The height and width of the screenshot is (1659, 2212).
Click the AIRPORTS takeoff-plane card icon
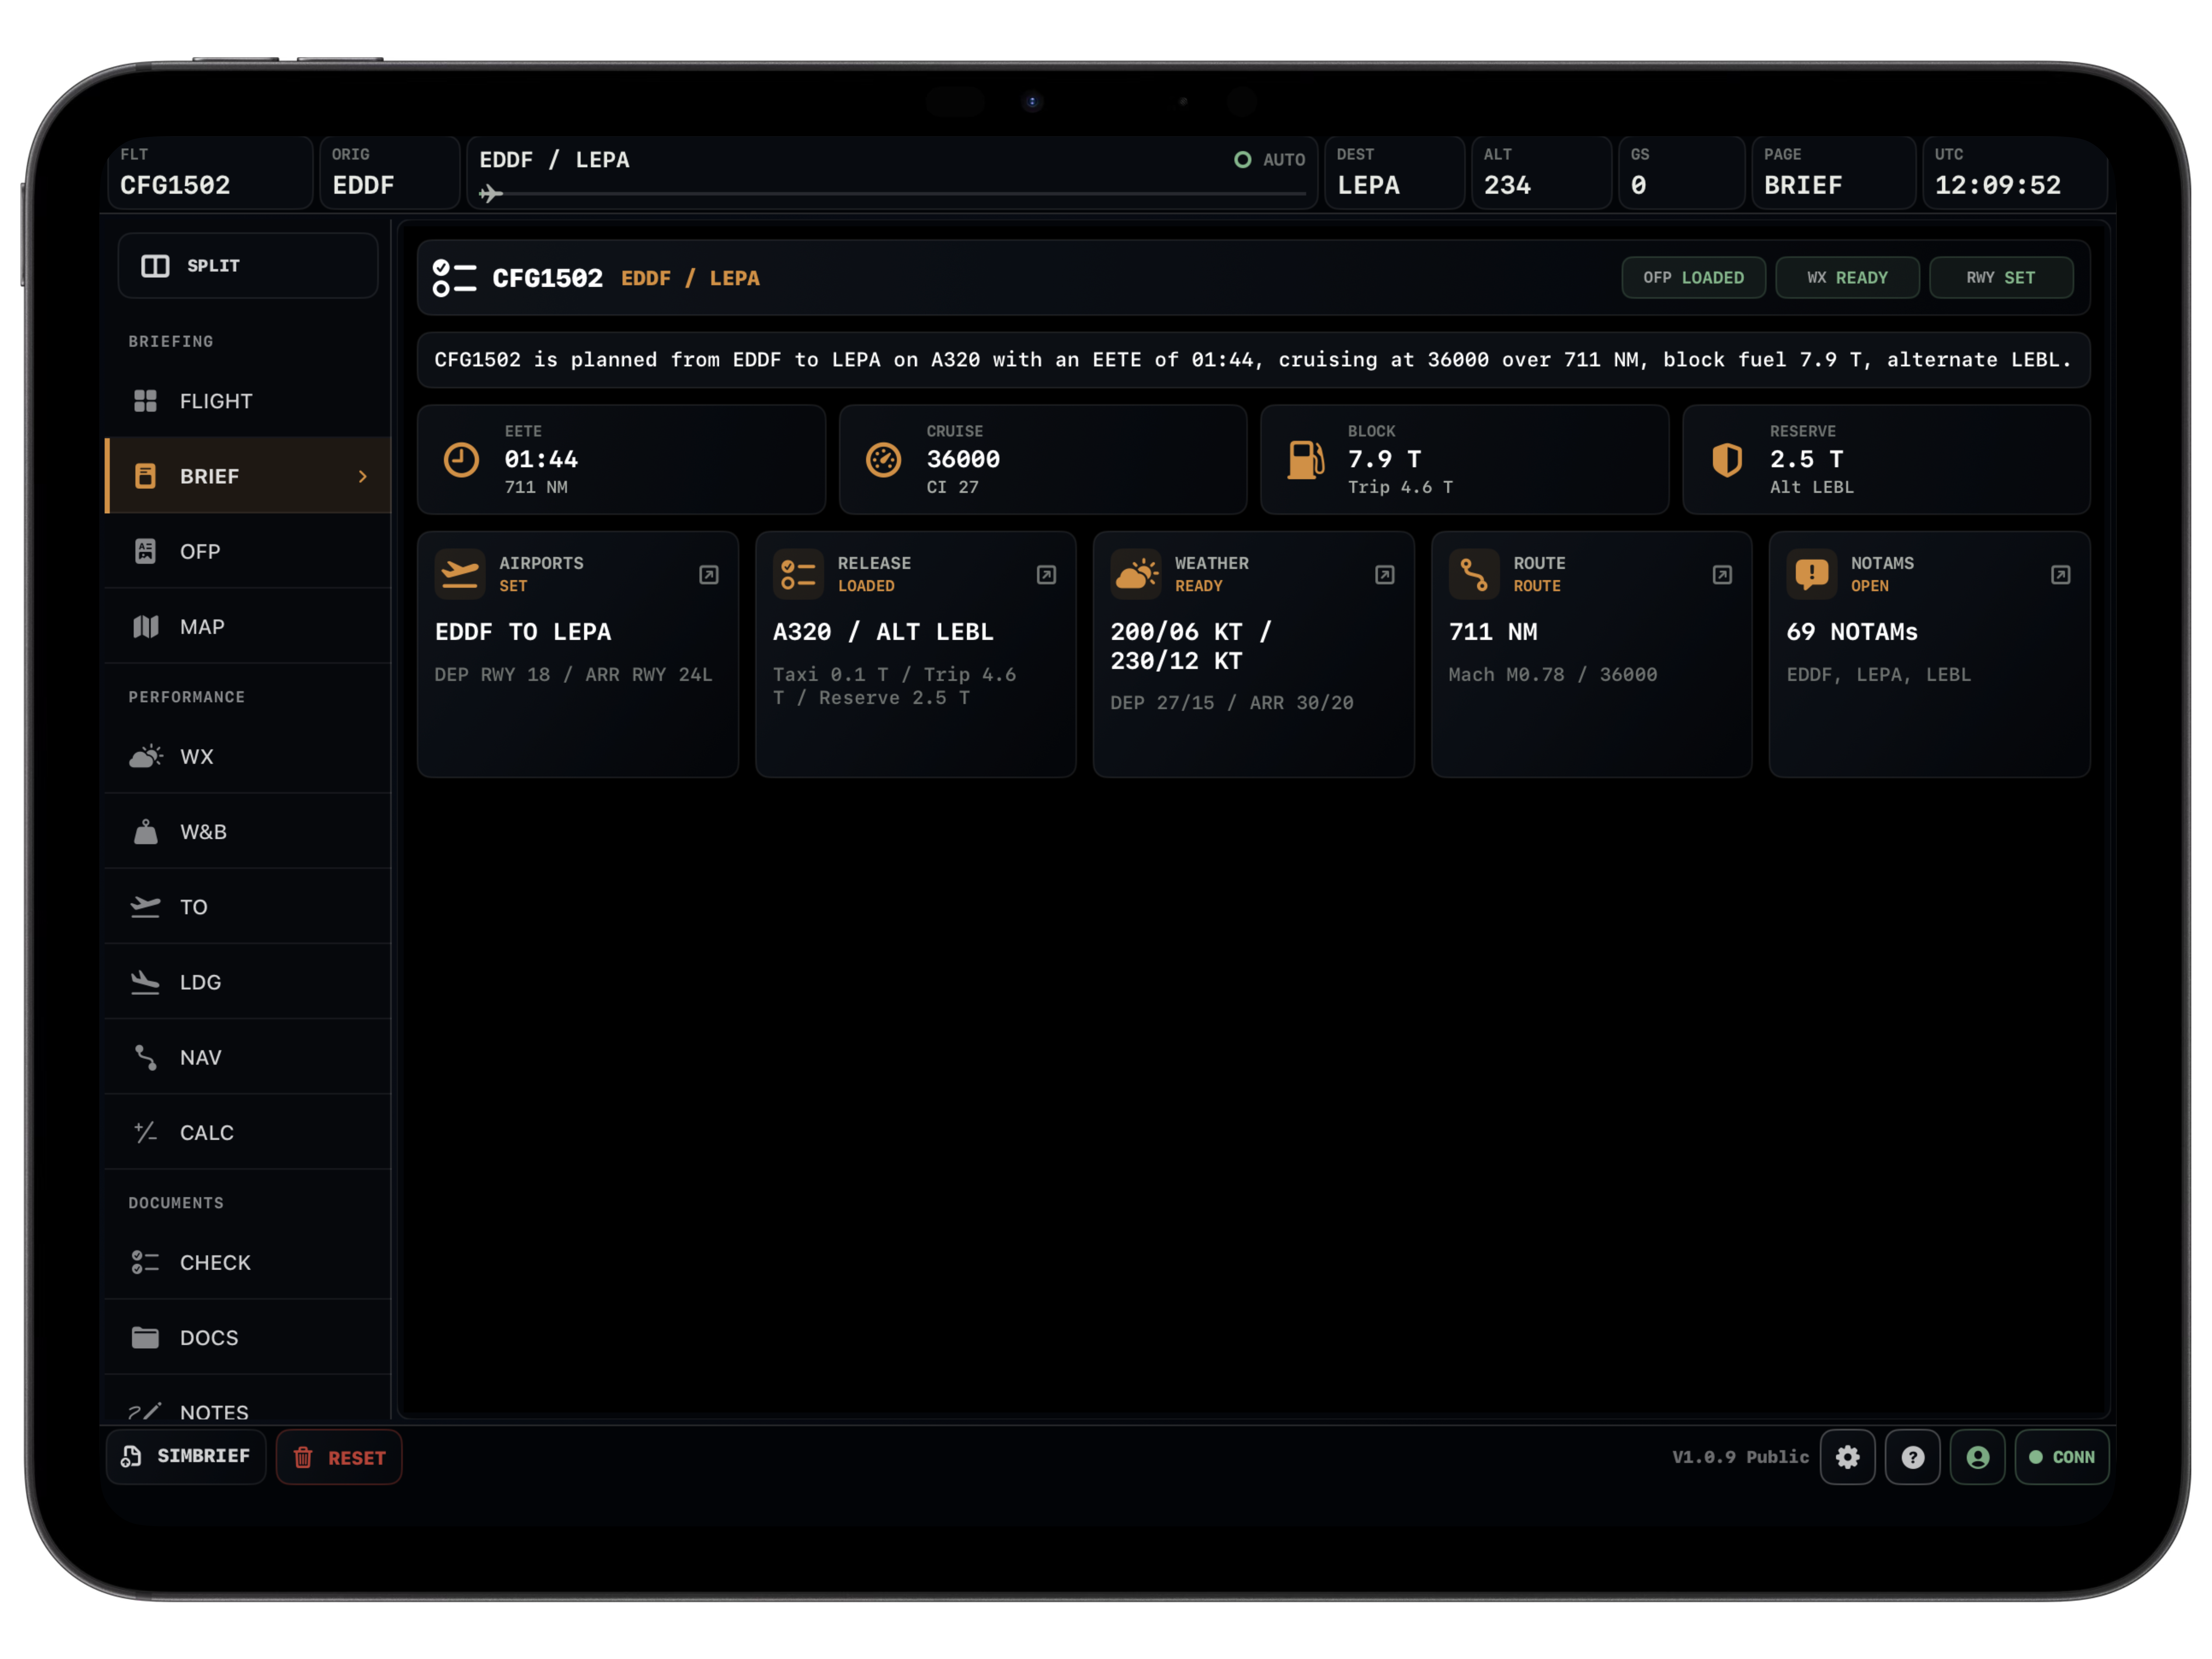point(460,574)
